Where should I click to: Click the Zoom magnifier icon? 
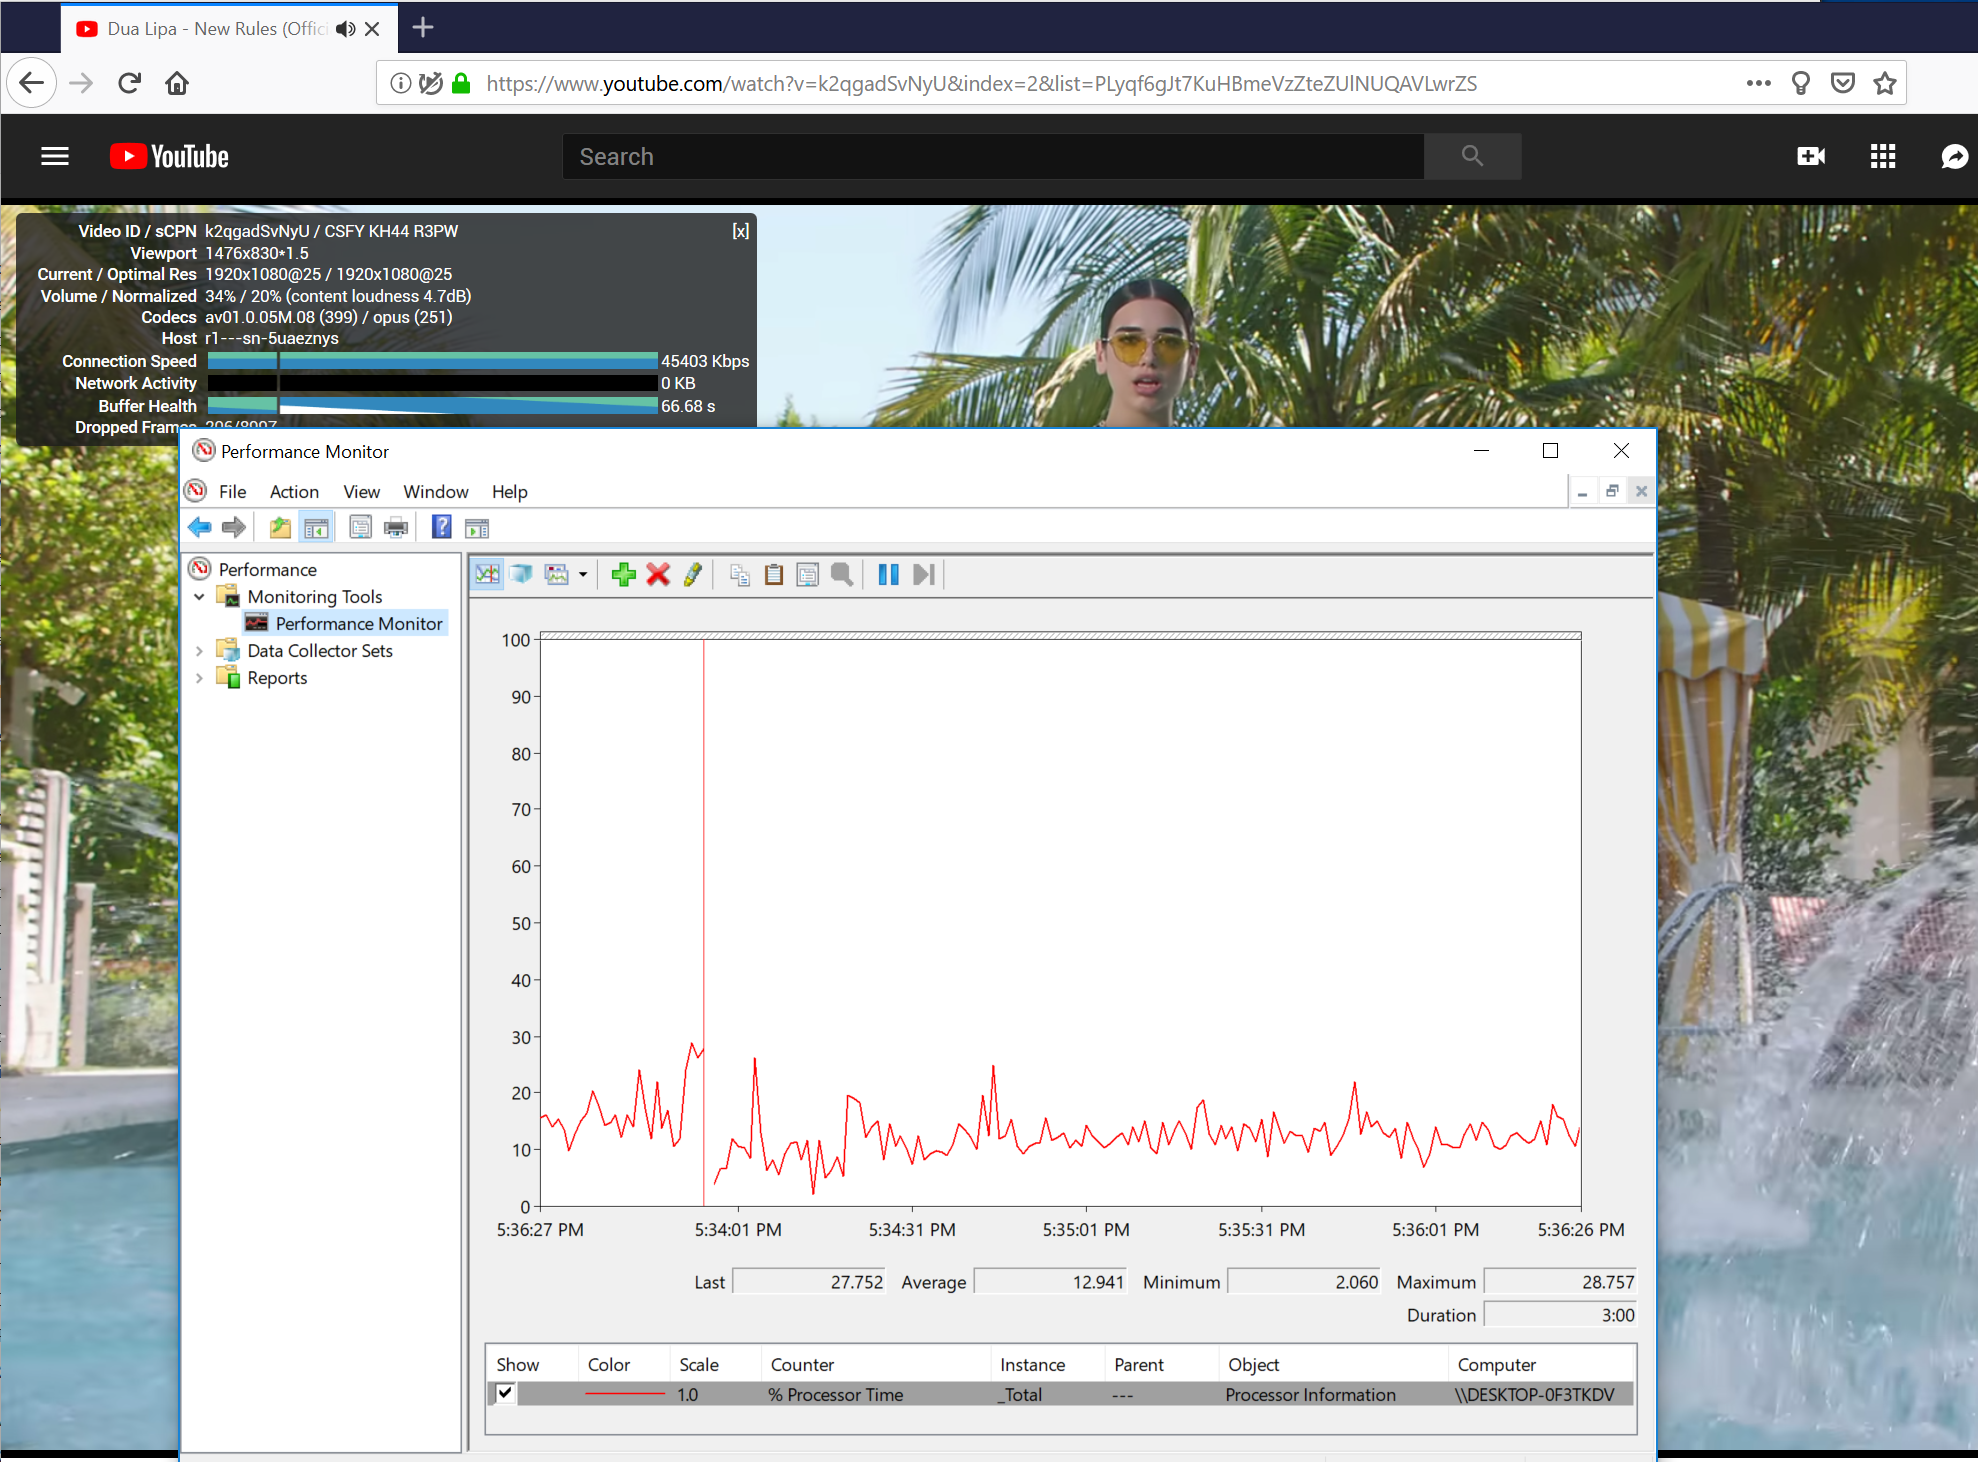coord(842,574)
